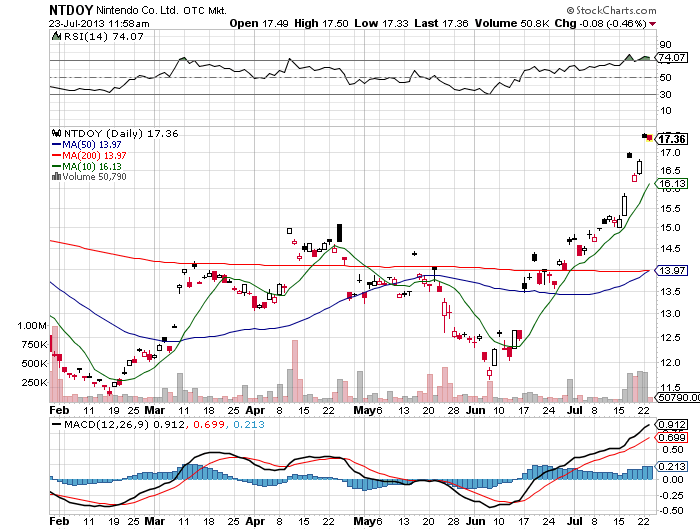Screen dimensions: 700x530
Task: Click the 500K volume axis label
Action: 34,363
